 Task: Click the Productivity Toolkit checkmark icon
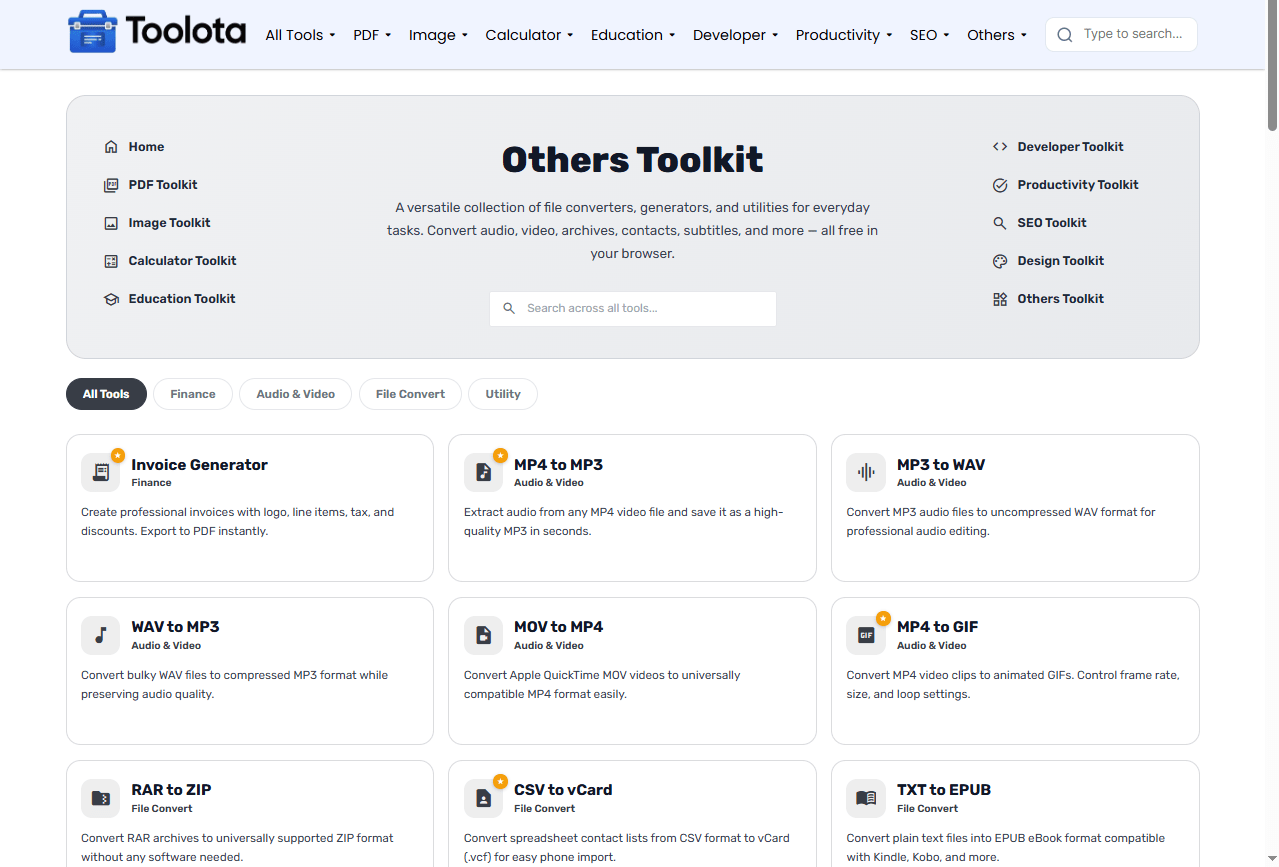tap(1000, 185)
